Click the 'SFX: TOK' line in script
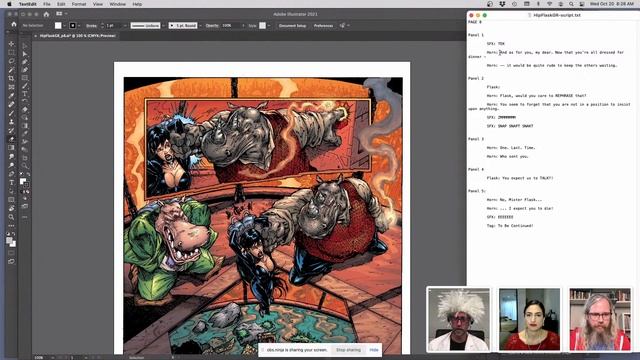 point(496,44)
